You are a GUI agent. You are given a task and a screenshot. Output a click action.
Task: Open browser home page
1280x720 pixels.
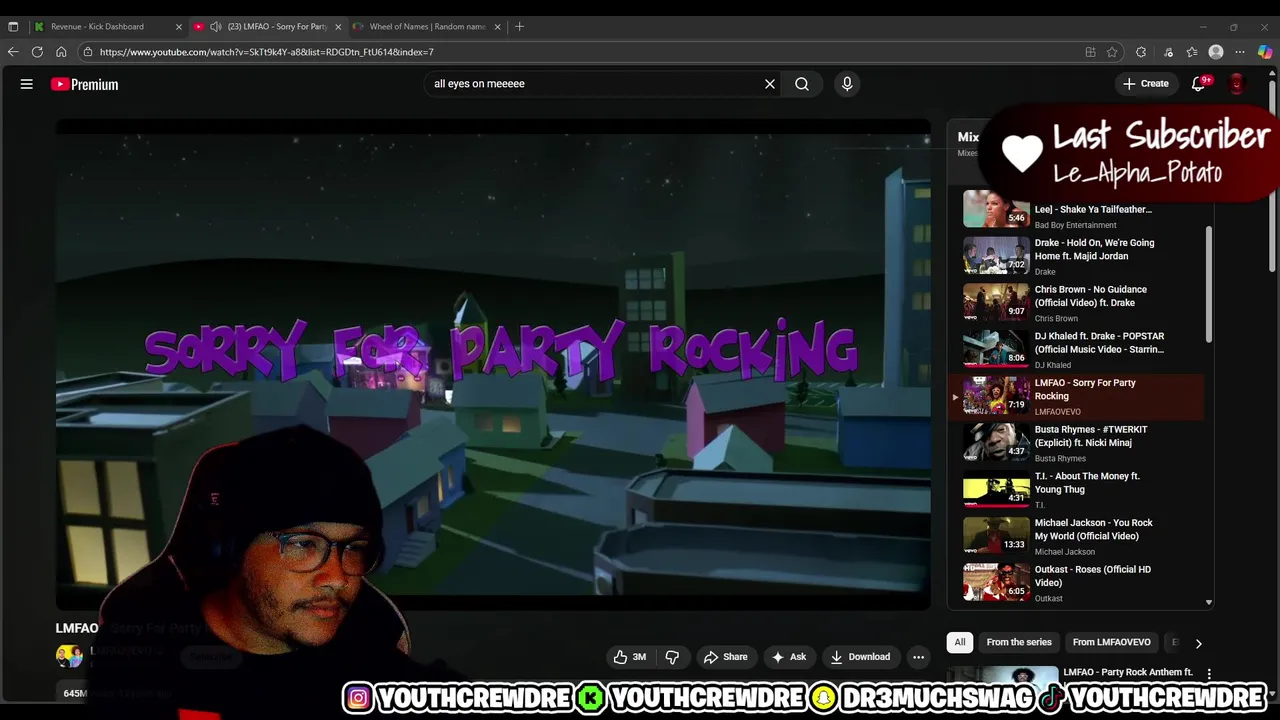point(61,52)
